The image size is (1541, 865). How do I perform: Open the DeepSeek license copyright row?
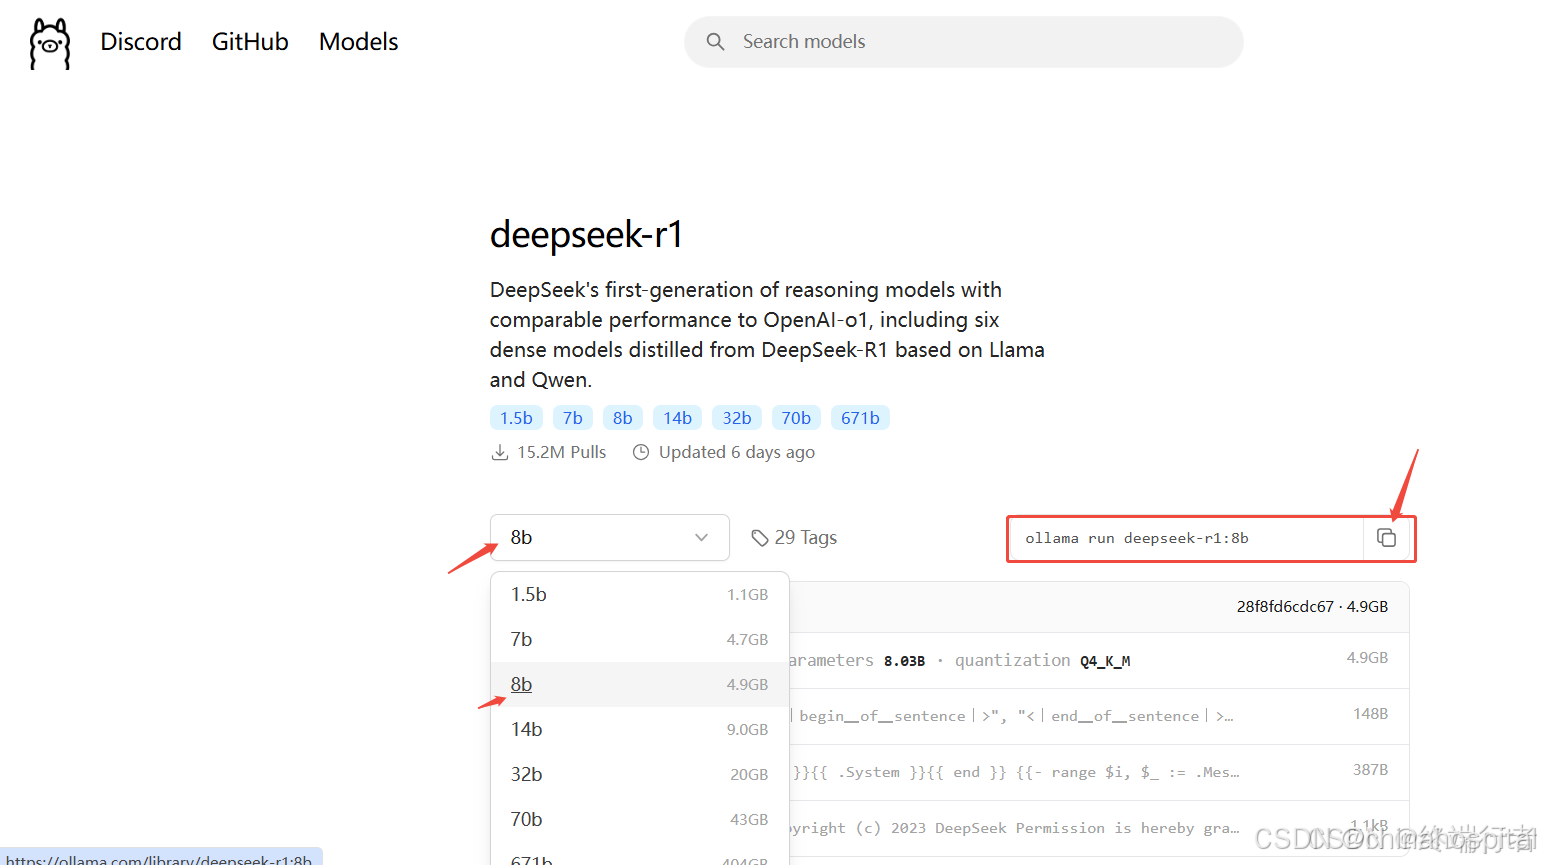[1099, 829]
